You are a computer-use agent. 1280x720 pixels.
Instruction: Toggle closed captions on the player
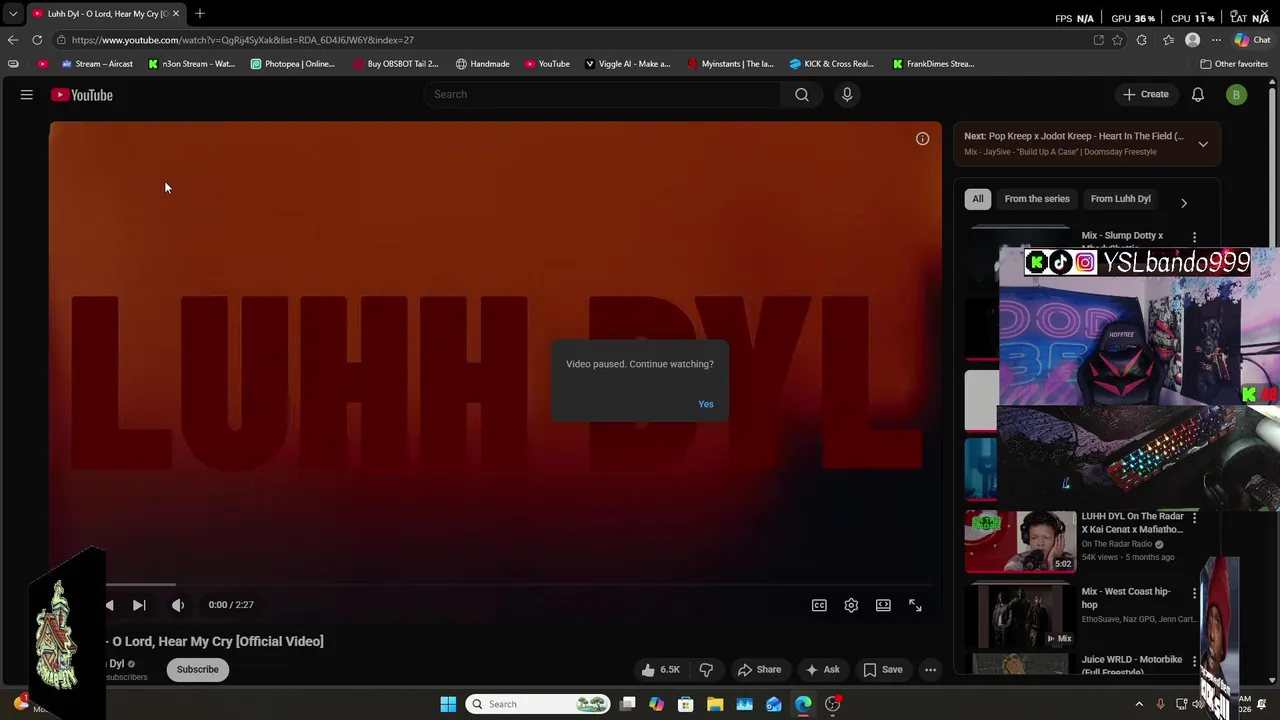(x=819, y=605)
